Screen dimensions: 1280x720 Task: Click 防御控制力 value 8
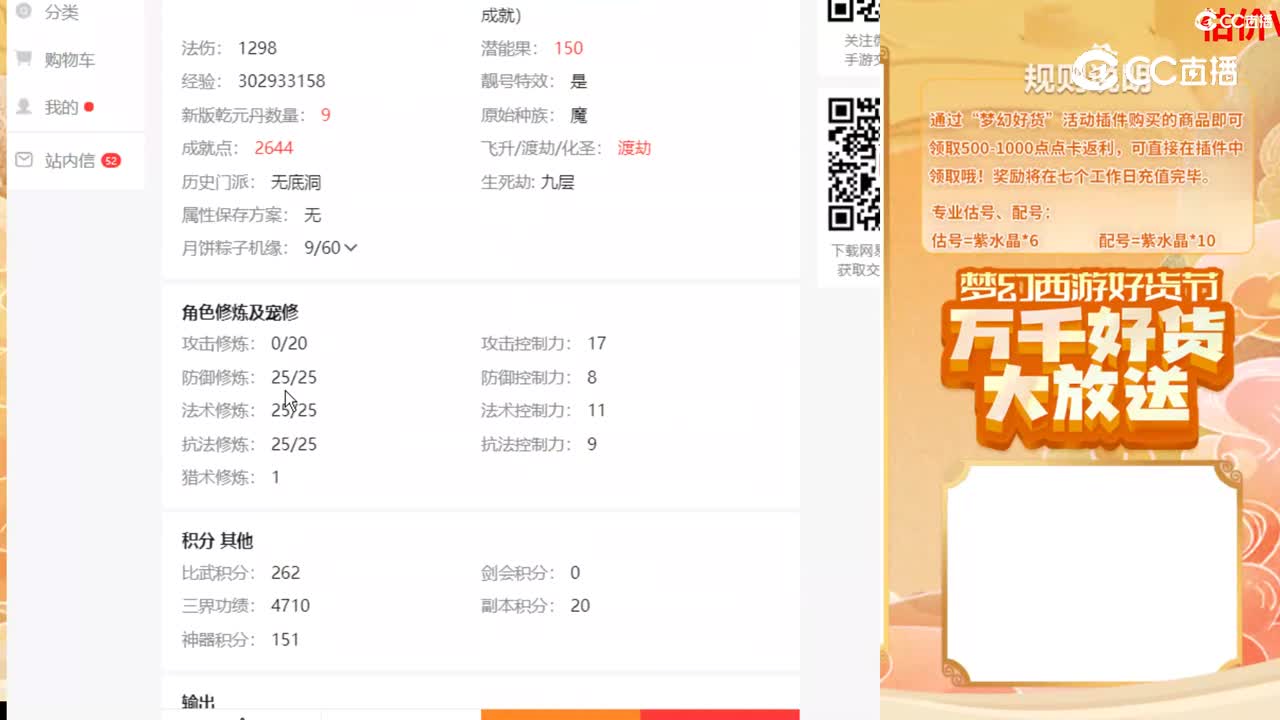pos(592,377)
